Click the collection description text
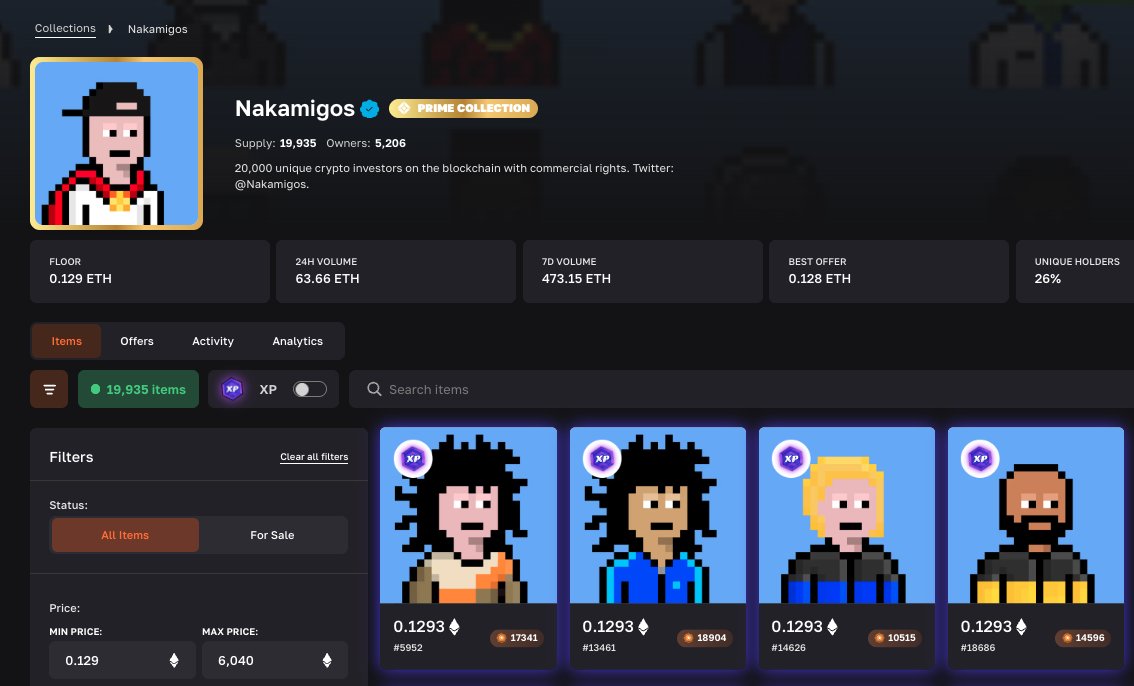 (454, 176)
